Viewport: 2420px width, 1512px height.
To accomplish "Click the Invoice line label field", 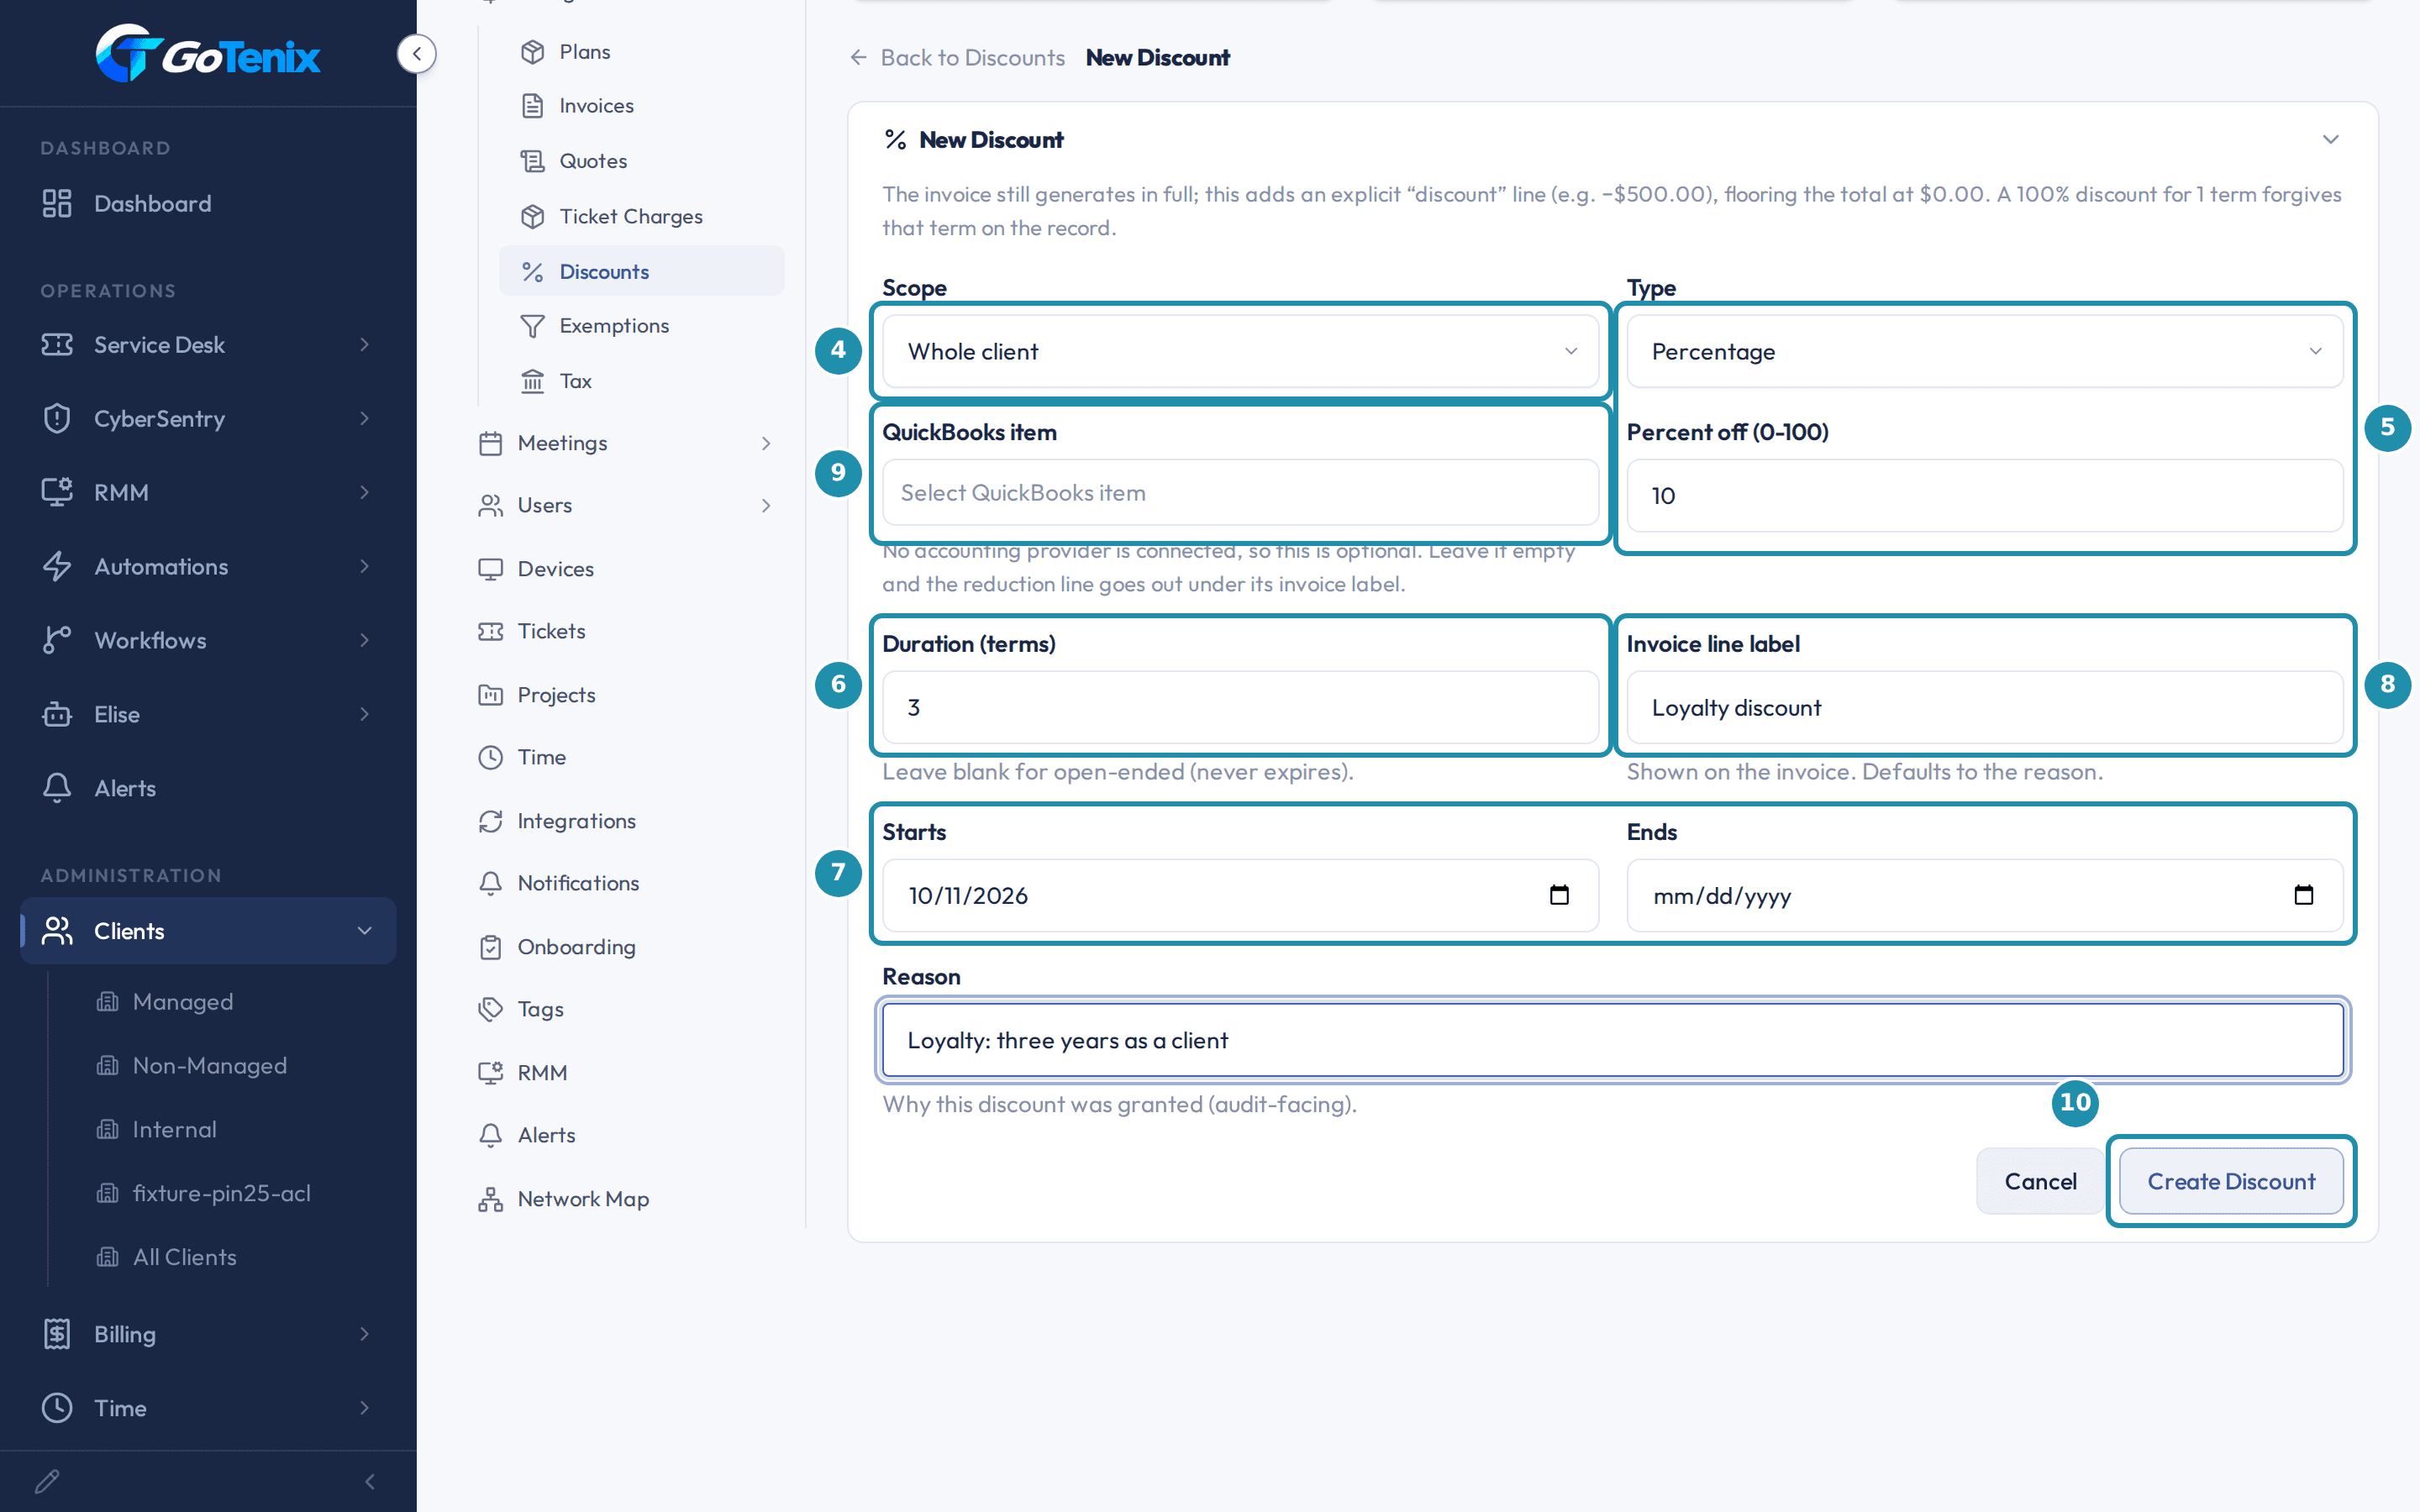I will click(x=1984, y=707).
